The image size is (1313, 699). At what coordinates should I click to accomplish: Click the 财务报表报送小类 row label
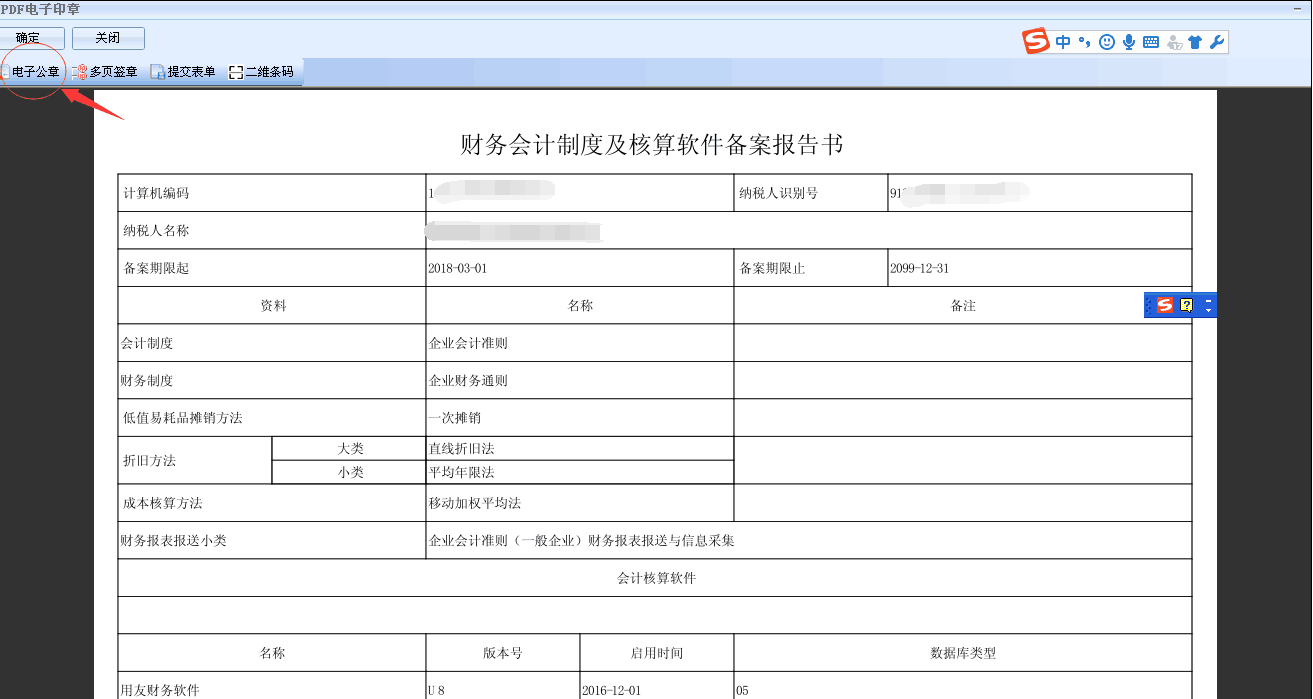pos(272,541)
